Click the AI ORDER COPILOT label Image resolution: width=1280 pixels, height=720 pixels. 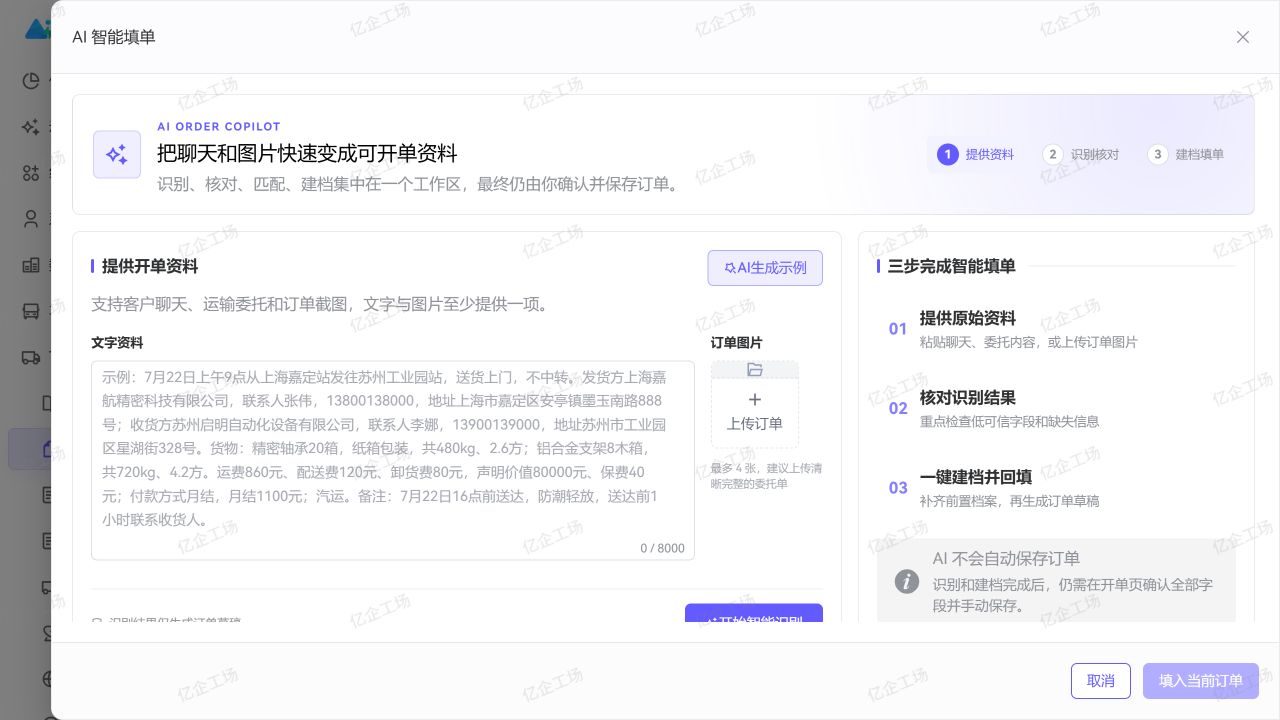219,127
